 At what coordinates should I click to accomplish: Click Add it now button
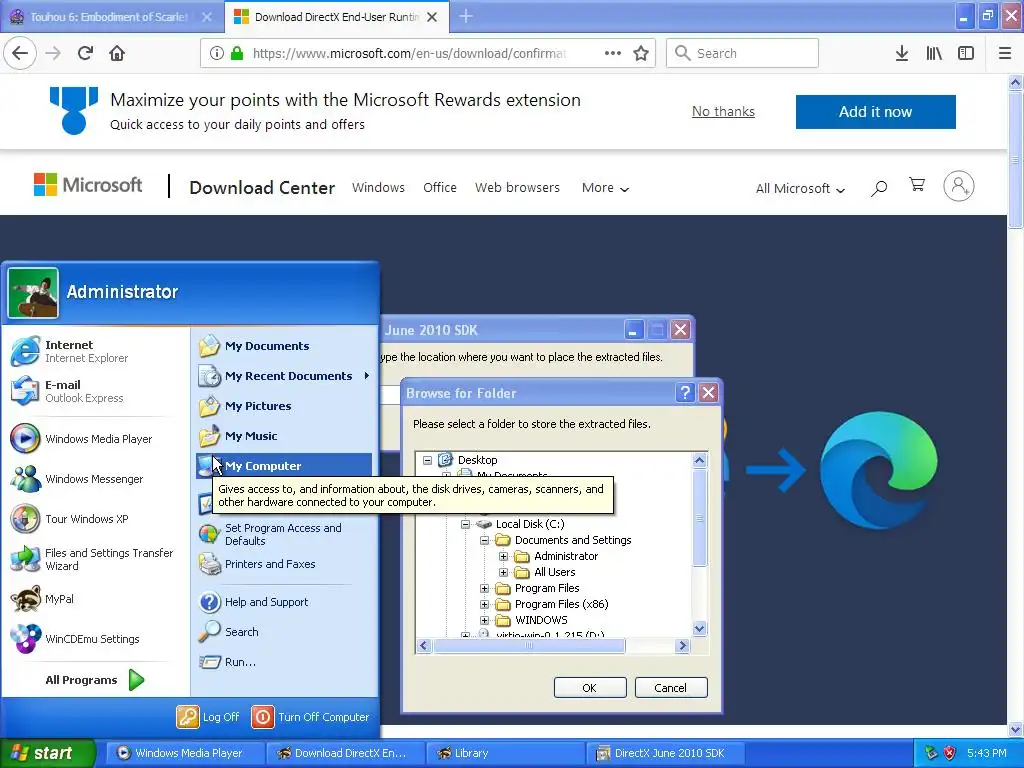(x=876, y=112)
